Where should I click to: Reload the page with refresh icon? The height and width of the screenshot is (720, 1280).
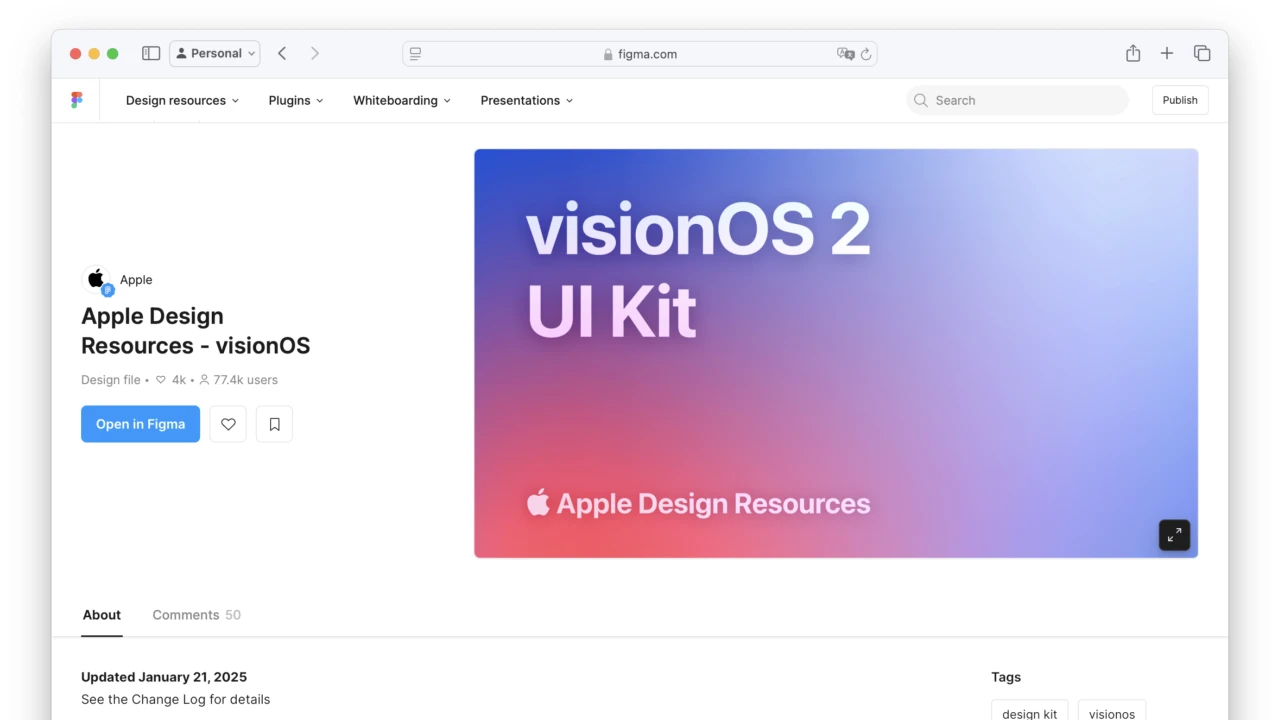[x=866, y=54]
